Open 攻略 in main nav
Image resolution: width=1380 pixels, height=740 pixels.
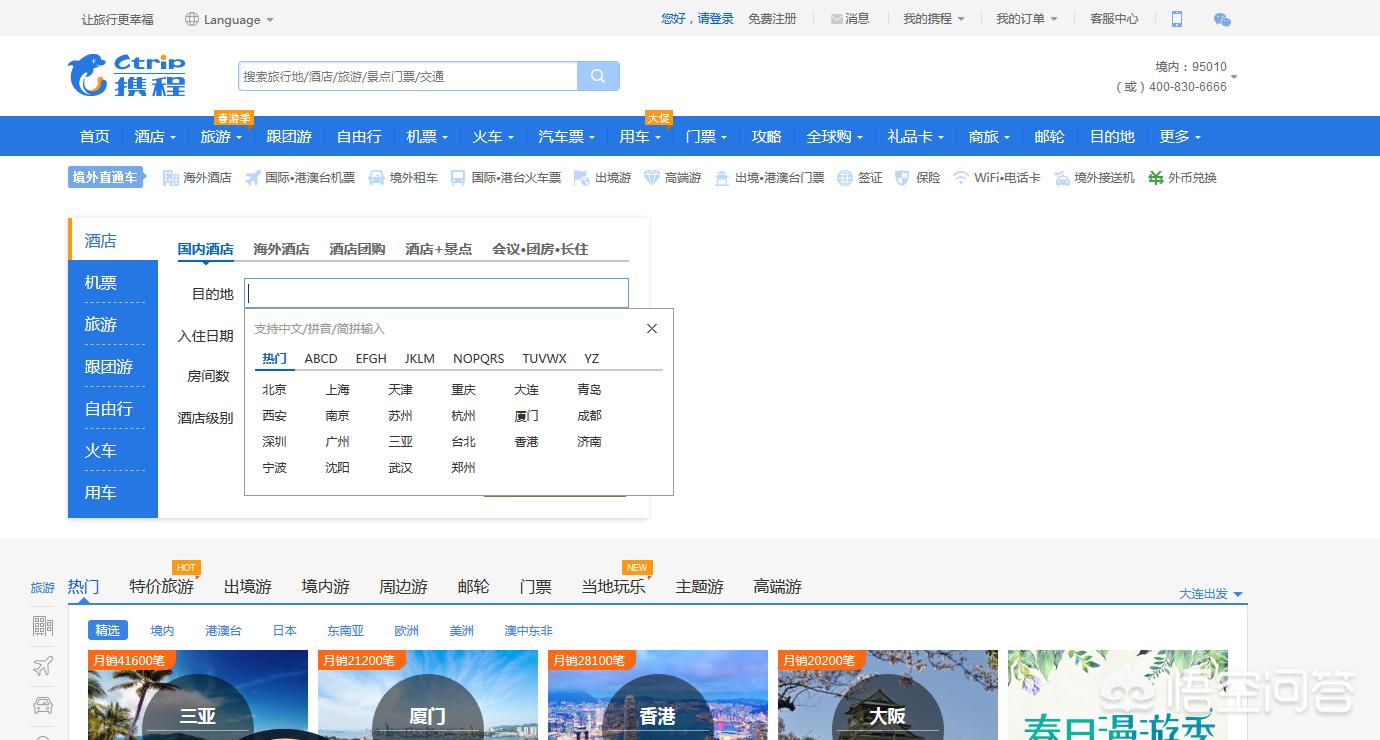click(767, 136)
